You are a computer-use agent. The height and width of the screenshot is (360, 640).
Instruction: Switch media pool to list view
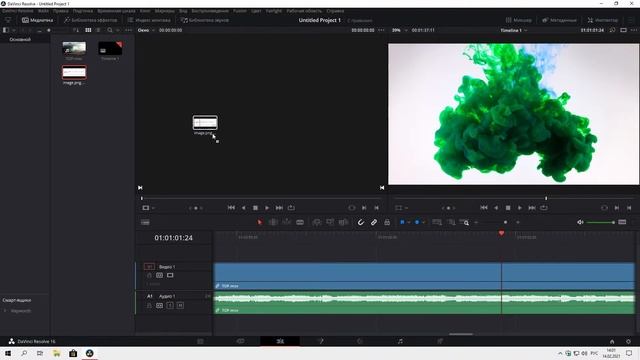click(x=98, y=30)
